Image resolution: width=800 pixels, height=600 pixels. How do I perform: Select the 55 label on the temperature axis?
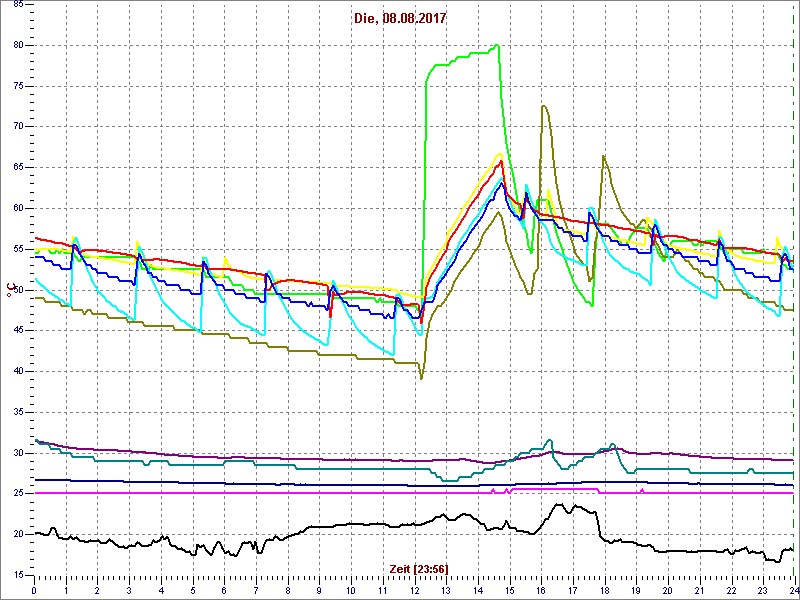[x=17, y=249]
